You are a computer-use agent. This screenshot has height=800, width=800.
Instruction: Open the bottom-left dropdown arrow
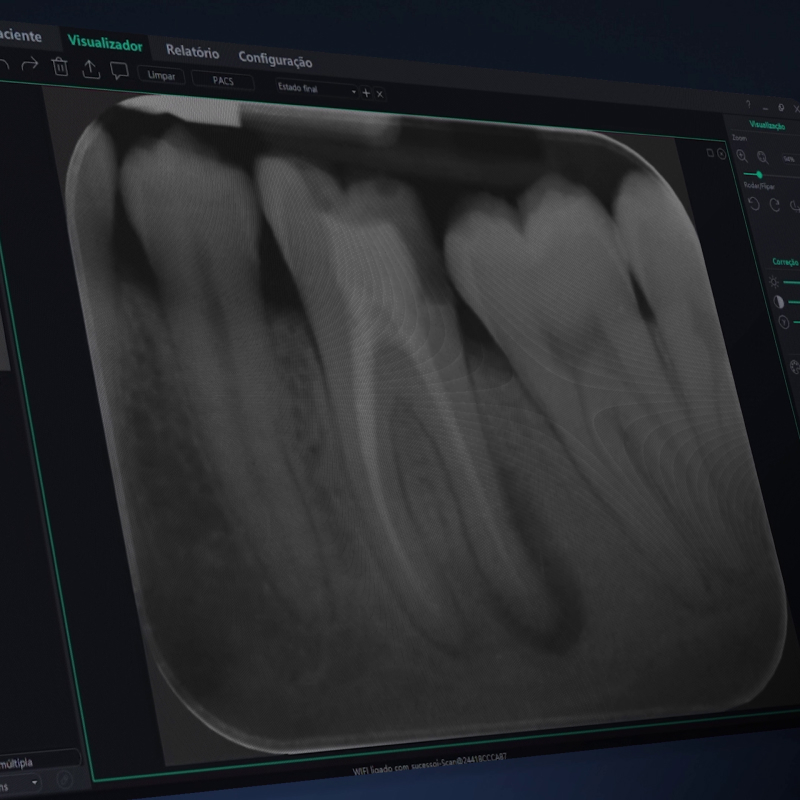point(35,782)
